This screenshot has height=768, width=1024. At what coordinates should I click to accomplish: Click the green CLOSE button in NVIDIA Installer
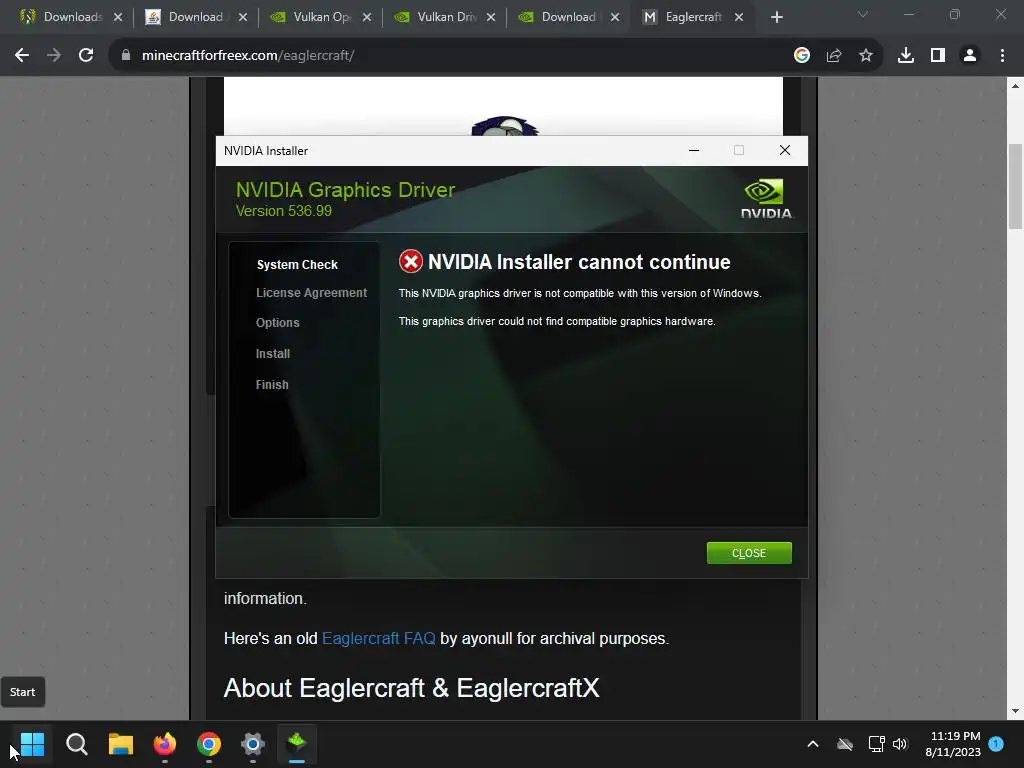749,553
